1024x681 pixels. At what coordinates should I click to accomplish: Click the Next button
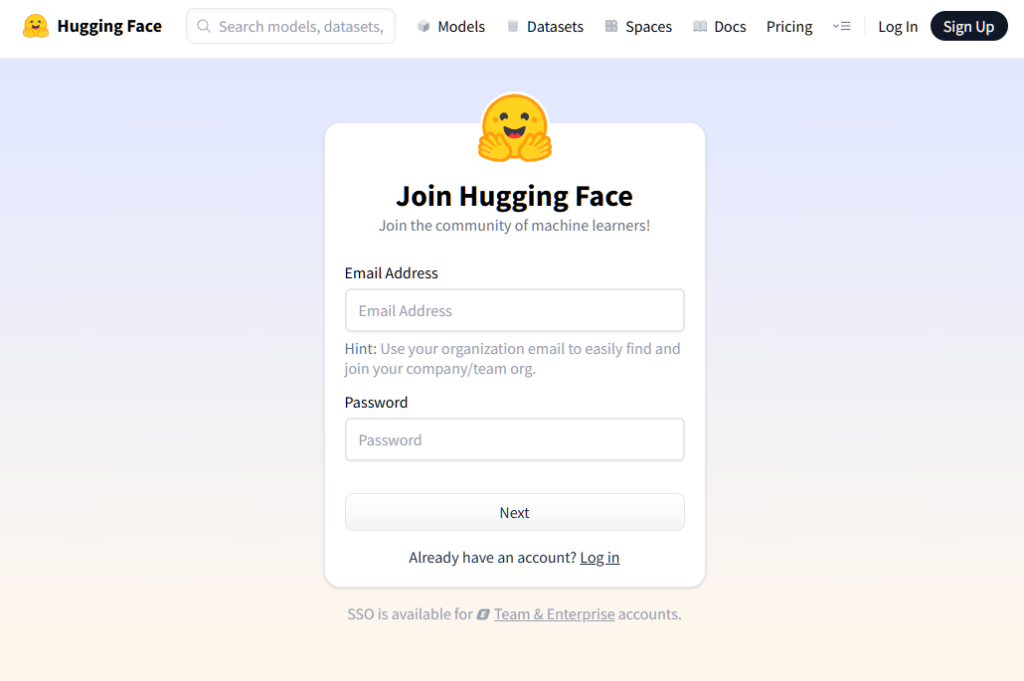coord(515,513)
